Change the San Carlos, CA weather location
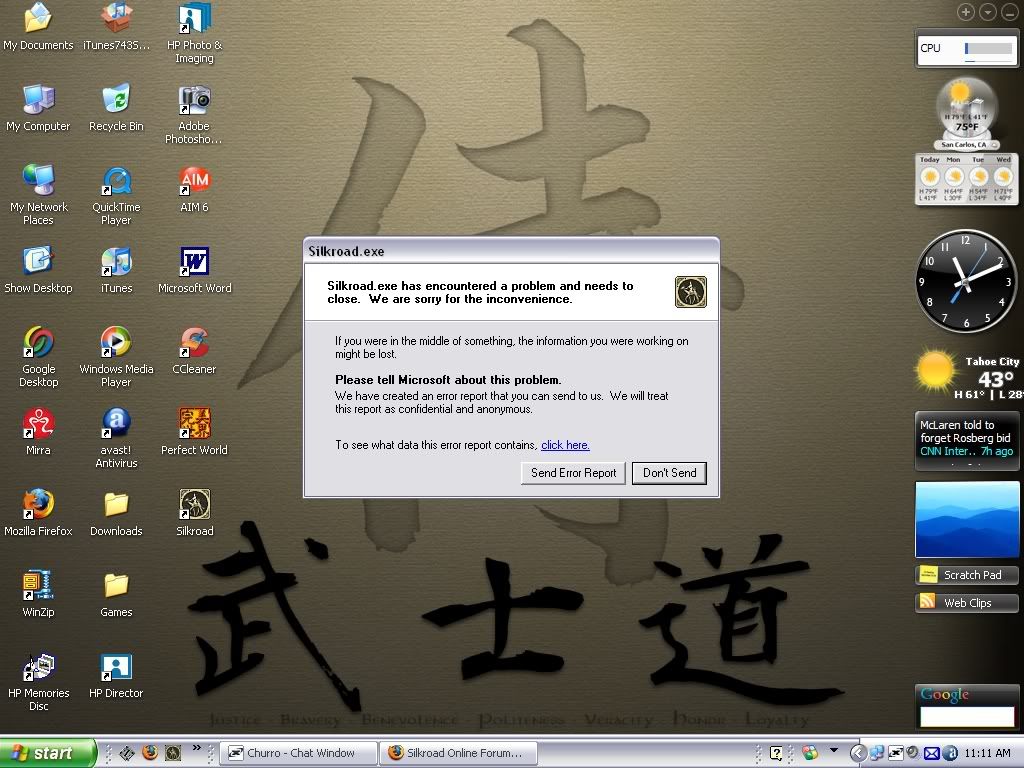The width and height of the screenshot is (1024, 768). pyautogui.click(x=968, y=144)
